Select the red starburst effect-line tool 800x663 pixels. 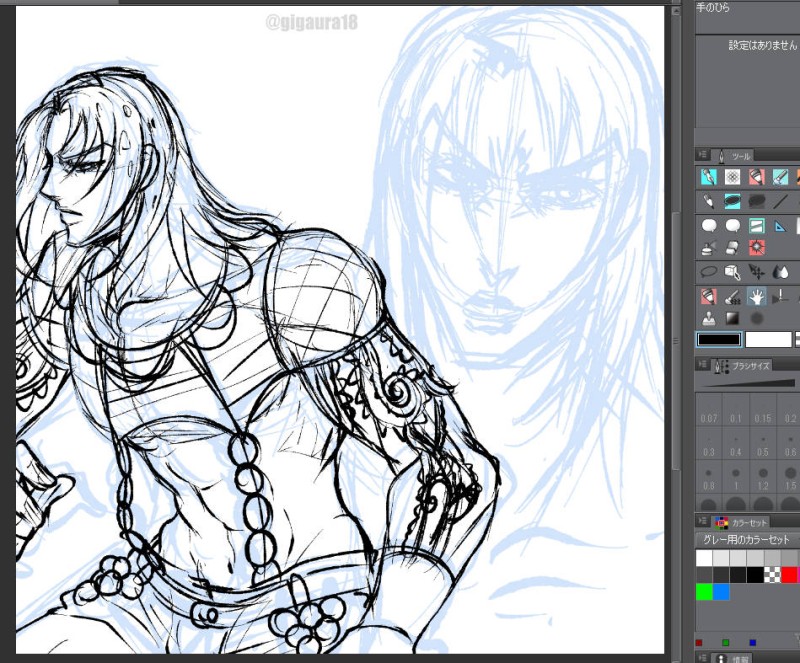(757, 248)
